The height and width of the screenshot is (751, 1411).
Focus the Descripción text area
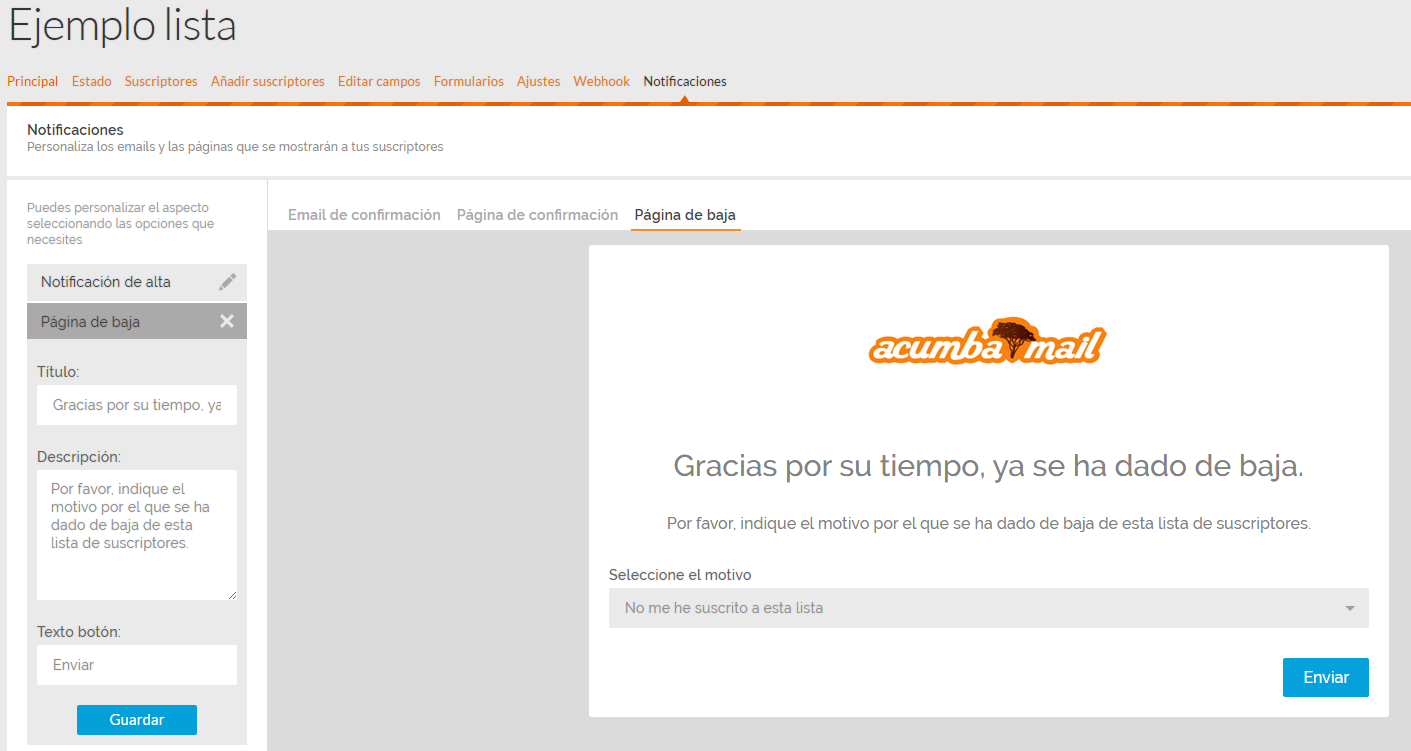pyautogui.click(x=137, y=535)
